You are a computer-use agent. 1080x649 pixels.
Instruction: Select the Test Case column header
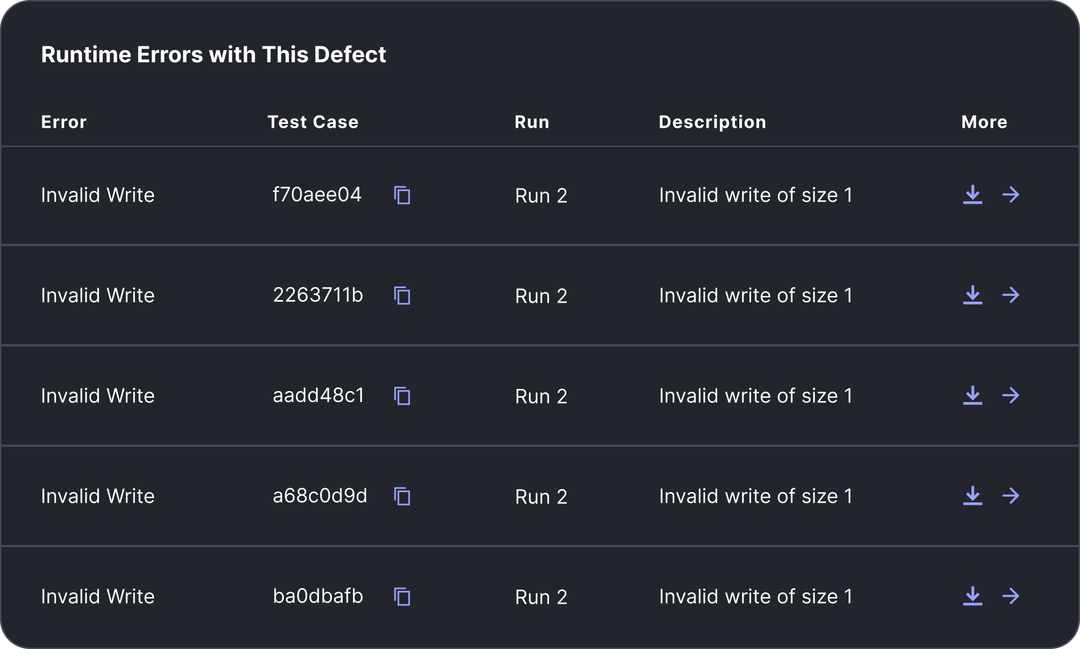(313, 122)
